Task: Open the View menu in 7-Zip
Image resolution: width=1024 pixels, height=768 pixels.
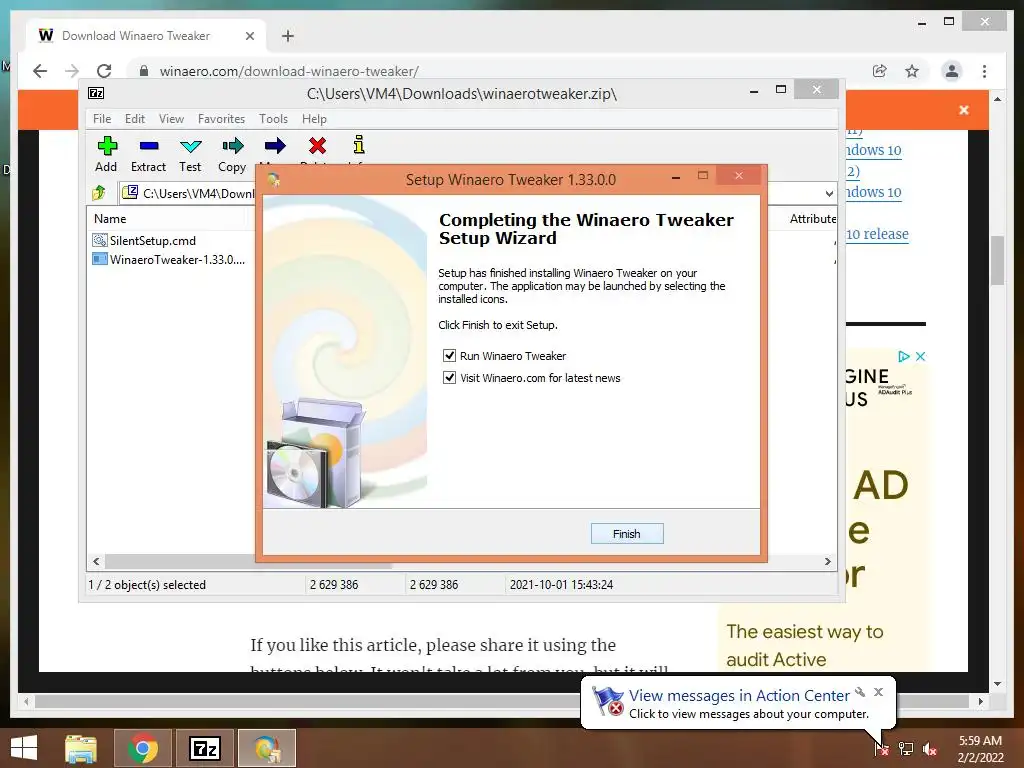Action: click(171, 119)
